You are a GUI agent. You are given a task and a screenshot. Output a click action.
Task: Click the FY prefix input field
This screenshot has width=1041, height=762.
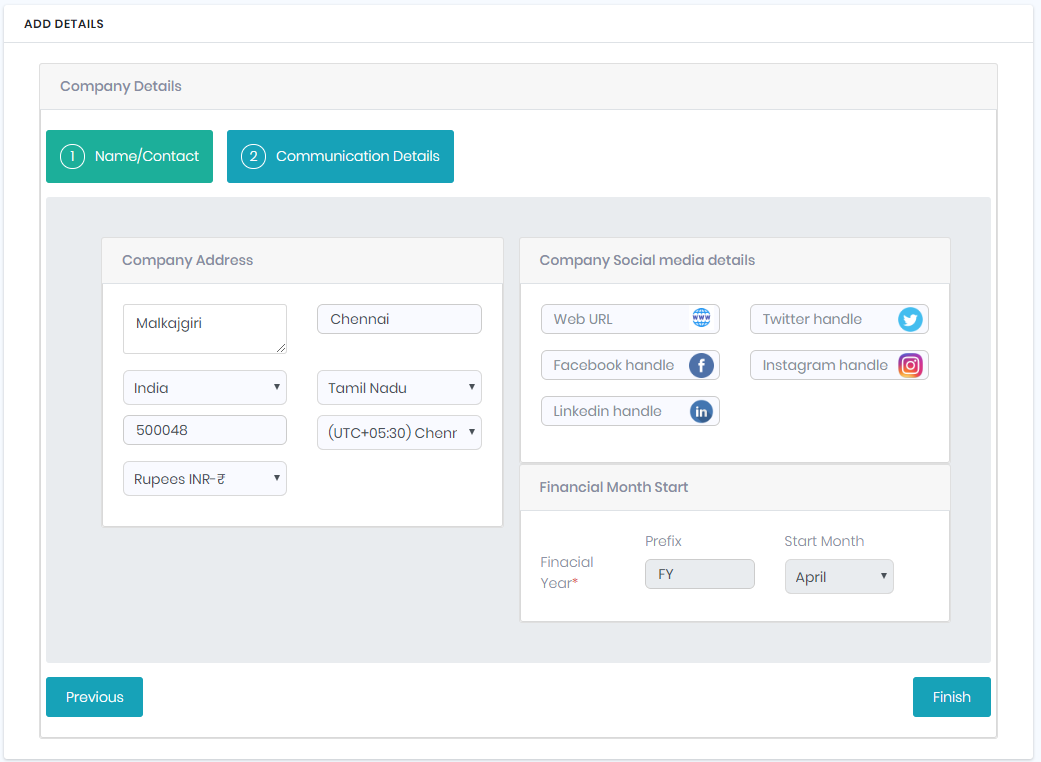tap(699, 574)
